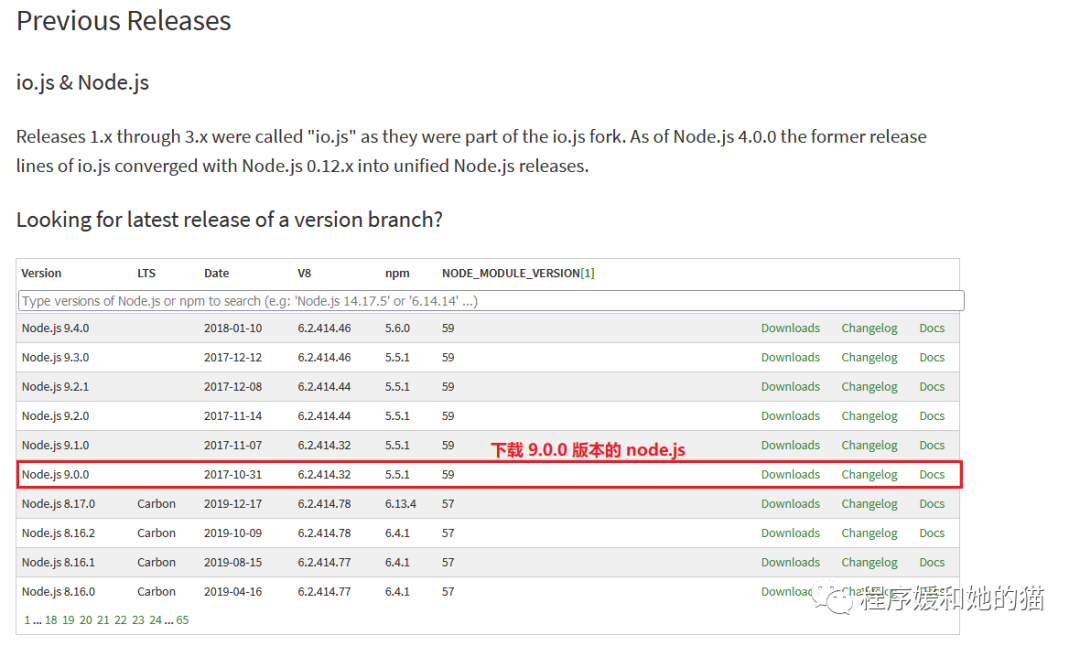Image resolution: width=1080 pixels, height=646 pixels.
Task: Open Downloads for Node.js 9.2.0
Action: pos(790,416)
